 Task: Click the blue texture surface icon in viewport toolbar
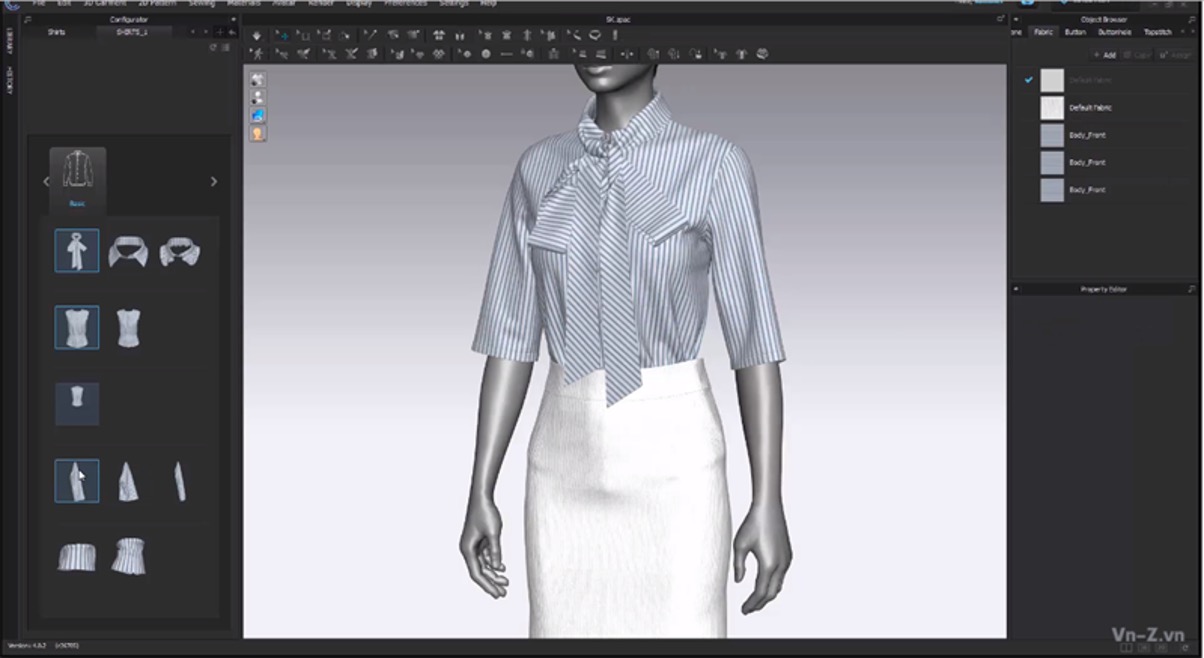[258, 115]
